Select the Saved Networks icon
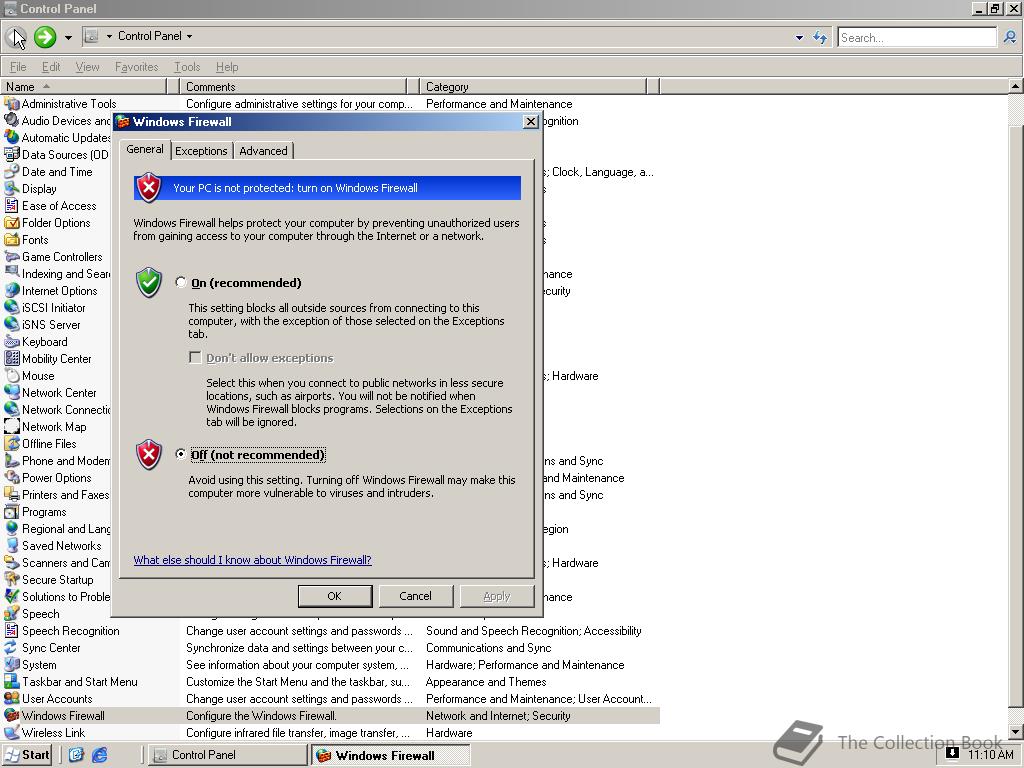The width and height of the screenshot is (1024, 768). [12, 545]
